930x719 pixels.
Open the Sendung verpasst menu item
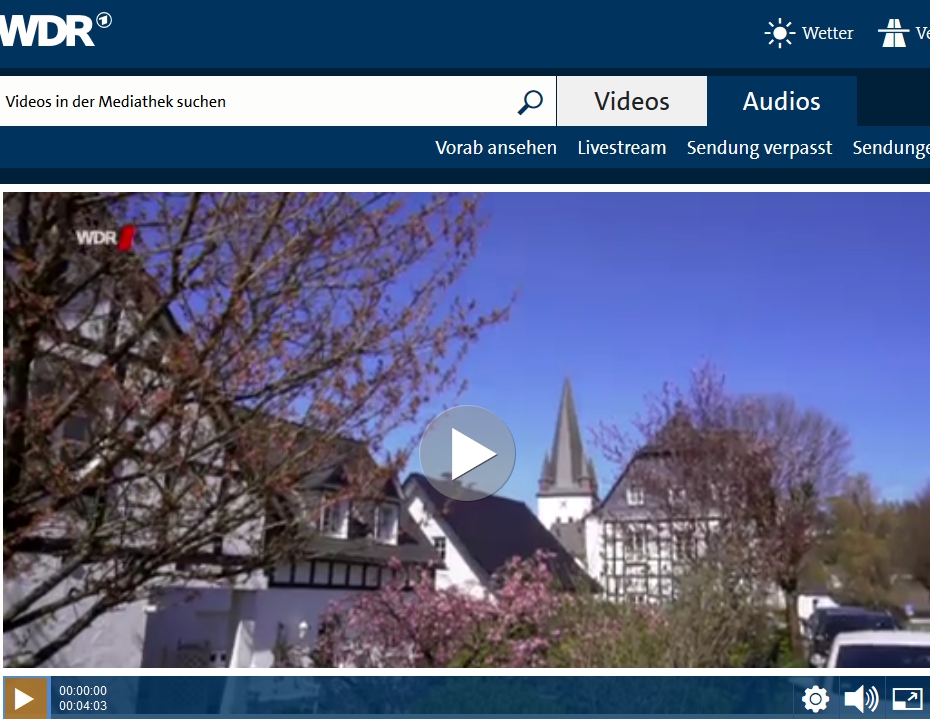(x=759, y=148)
